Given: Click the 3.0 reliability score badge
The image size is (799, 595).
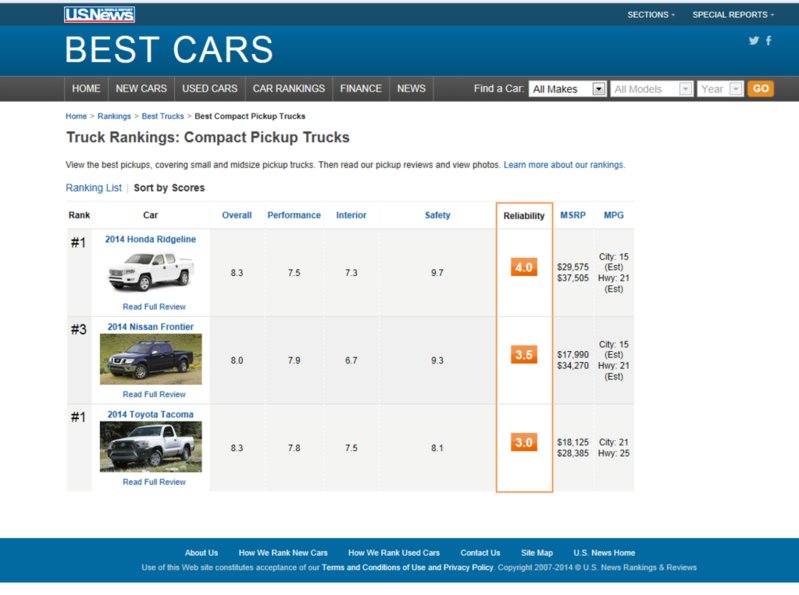Looking at the screenshot, I should pos(524,443).
